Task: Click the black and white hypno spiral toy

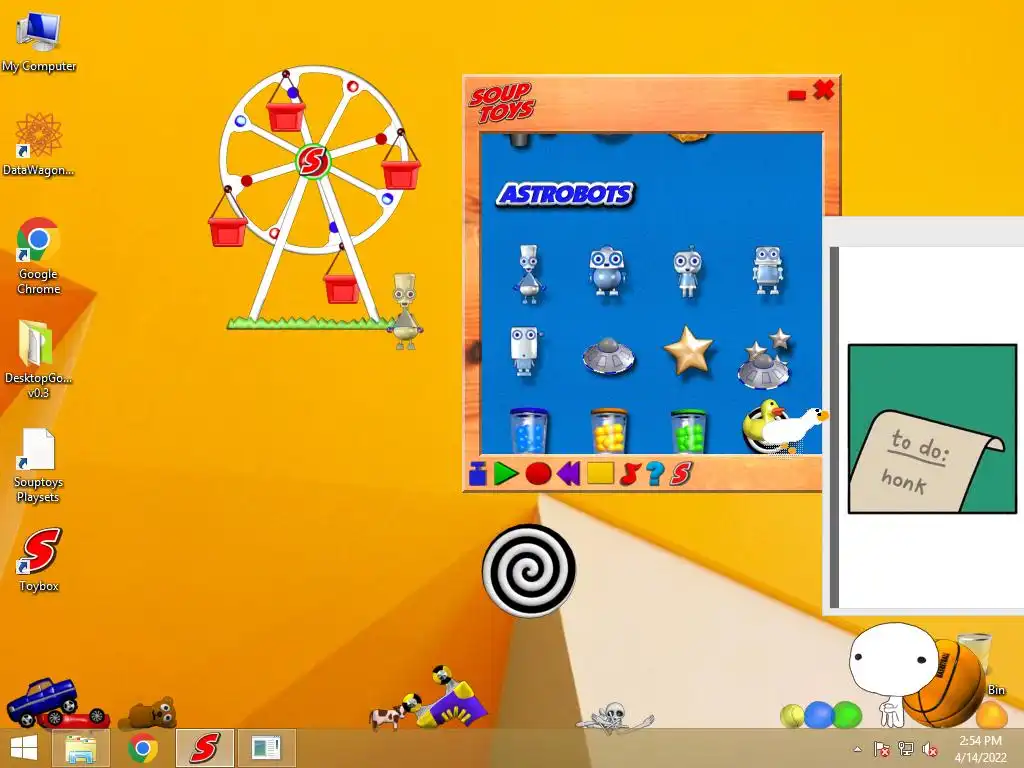Action: 529,570
